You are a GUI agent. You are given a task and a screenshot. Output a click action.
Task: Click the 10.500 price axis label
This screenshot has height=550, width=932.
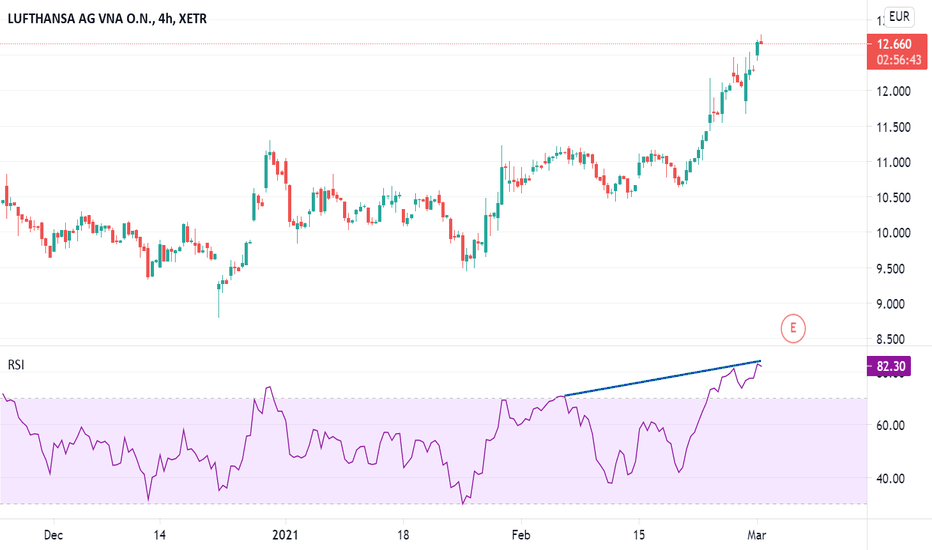pyautogui.click(x=893, y=197)
